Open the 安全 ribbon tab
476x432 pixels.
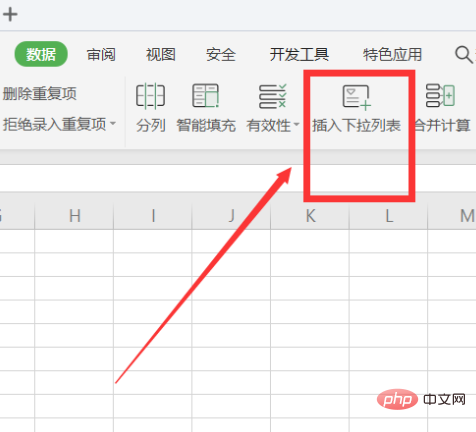tap(221, 55)
